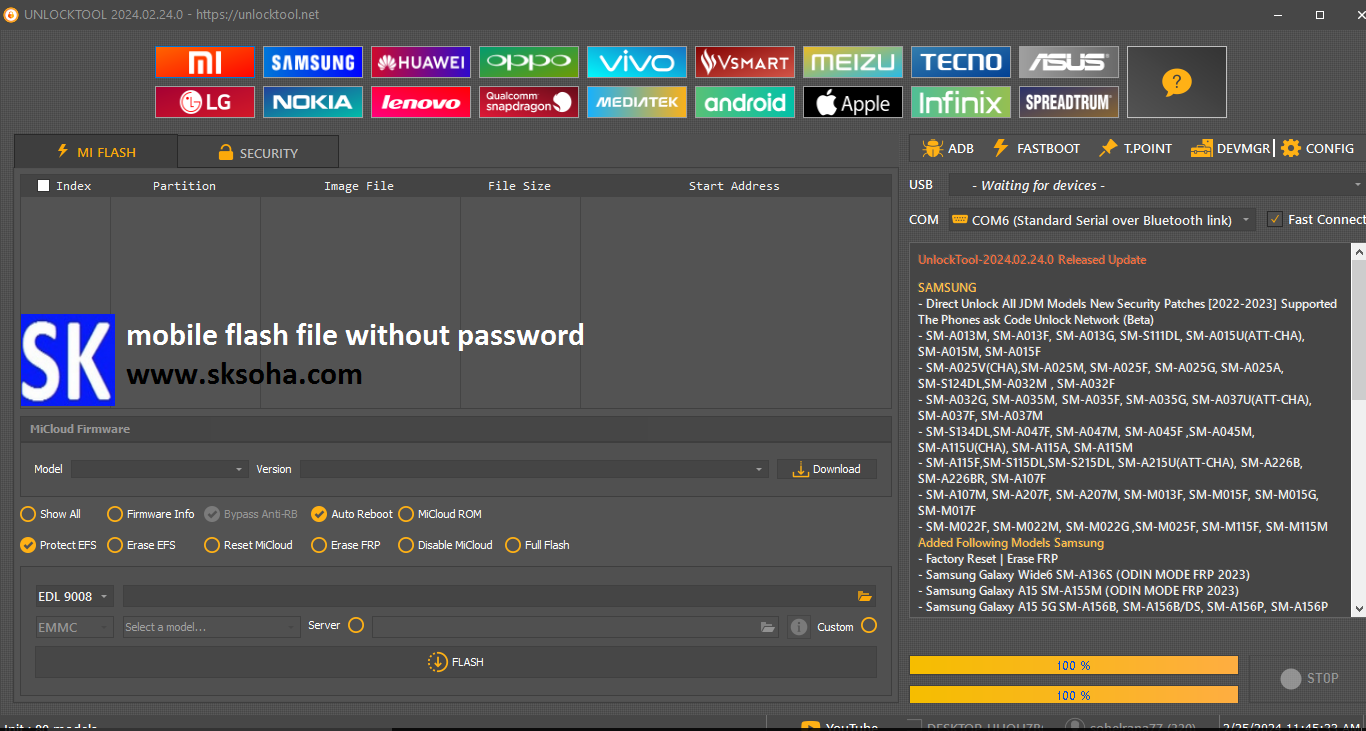Click the MediaTek brand icon
This screenshot has width=1366, height=731.
pos(636,103)
